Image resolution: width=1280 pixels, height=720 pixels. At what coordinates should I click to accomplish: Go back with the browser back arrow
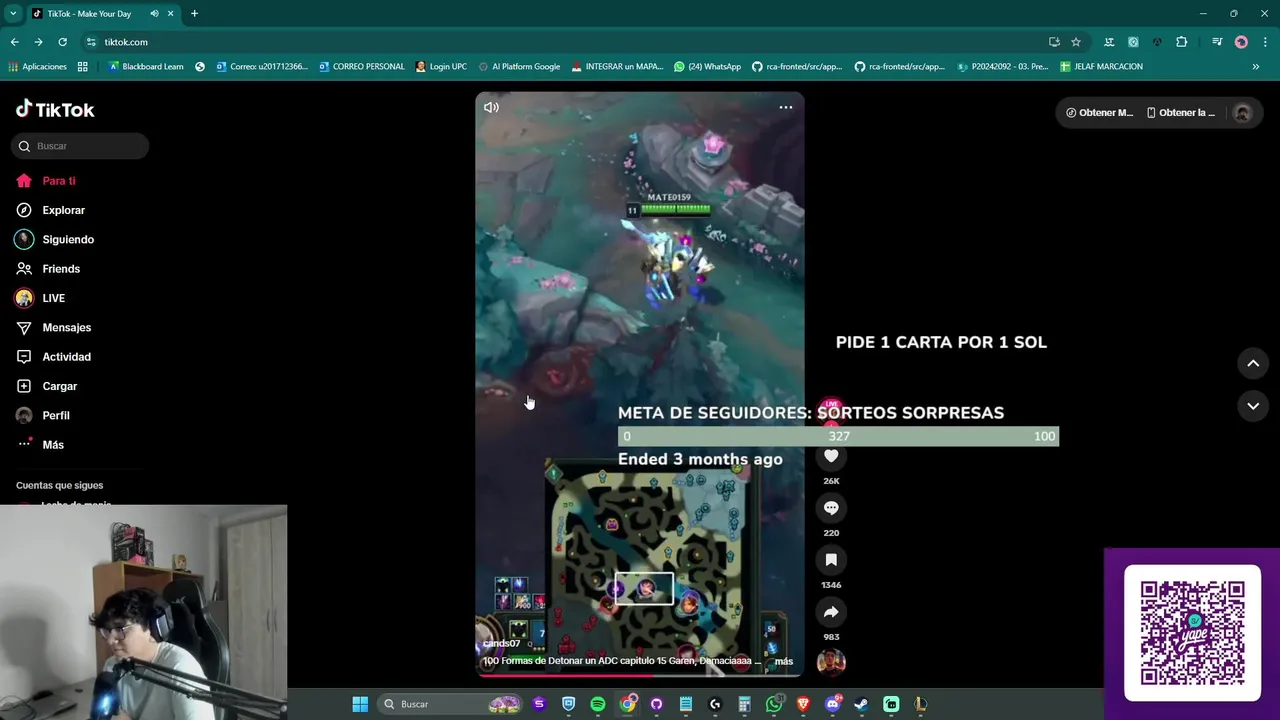14,42
